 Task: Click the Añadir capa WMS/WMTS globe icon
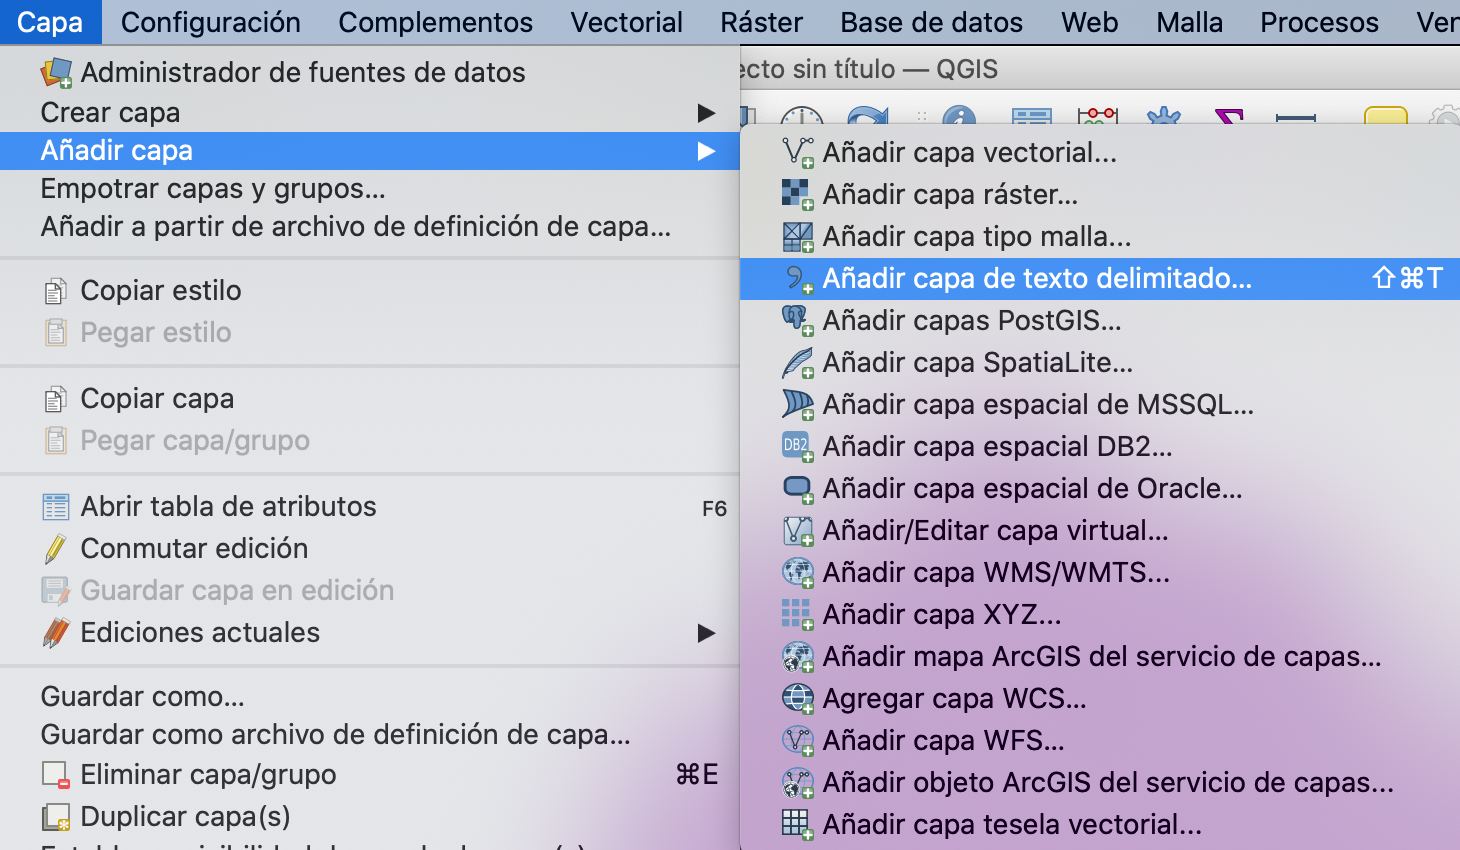pos(797,572)
